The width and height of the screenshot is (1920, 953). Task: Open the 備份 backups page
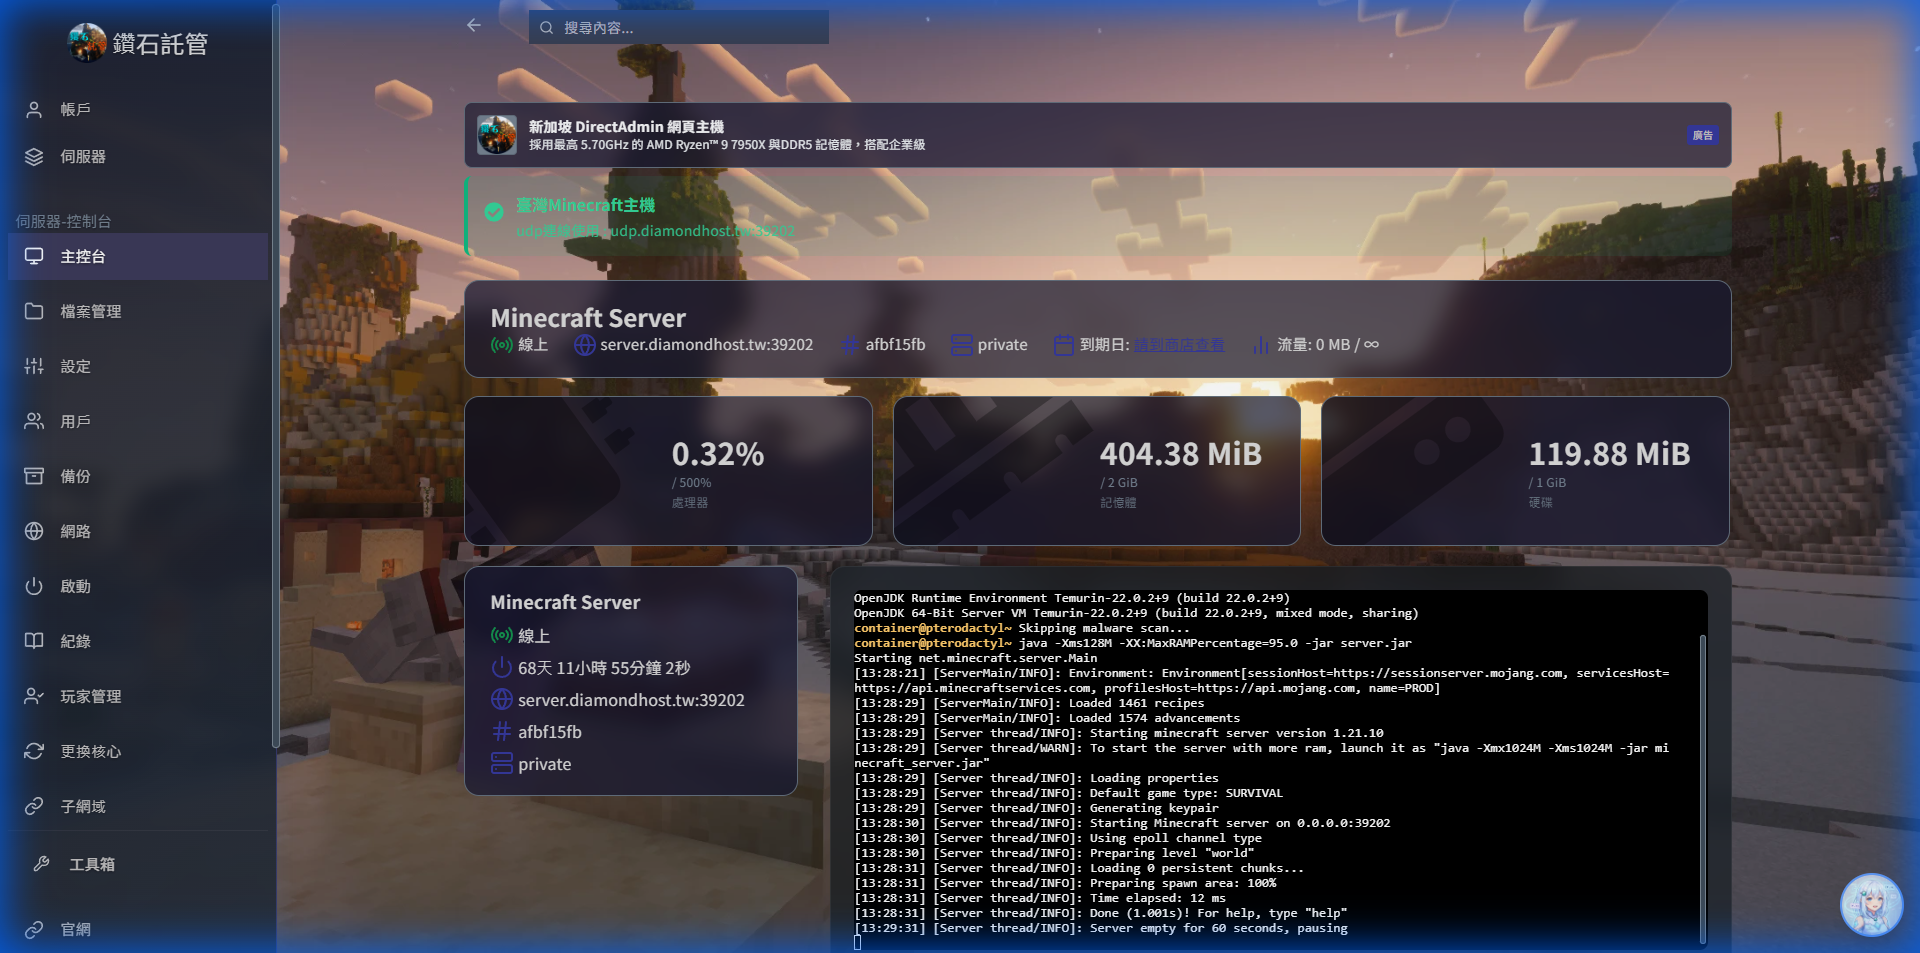[x=75, y=477]
